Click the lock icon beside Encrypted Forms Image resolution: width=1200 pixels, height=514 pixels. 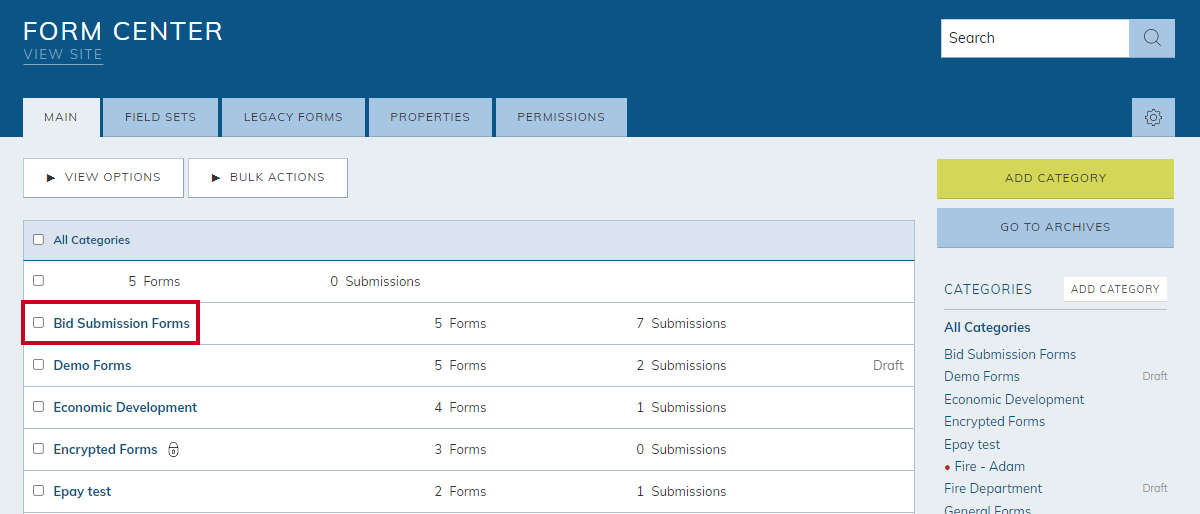173,450
